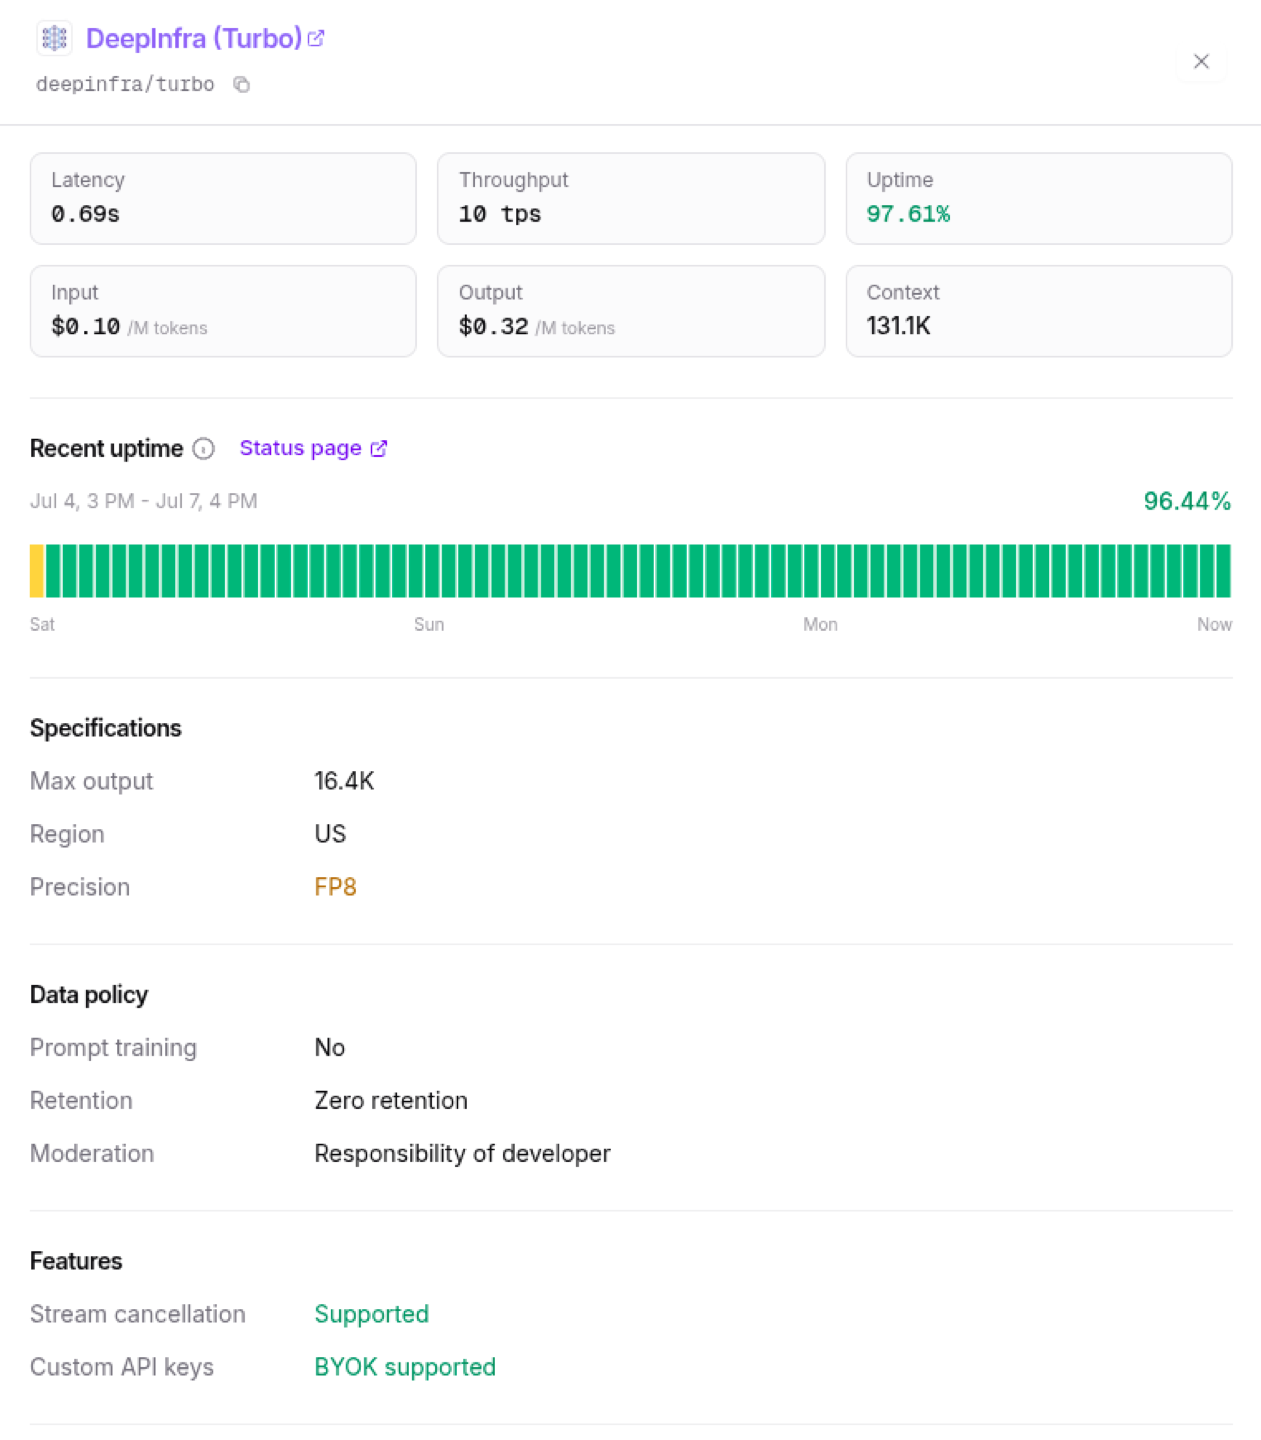The width and height of the screenshot is (1261, 1440).
Task: Click the Recent uptime heading
Action: pos(106,449)
